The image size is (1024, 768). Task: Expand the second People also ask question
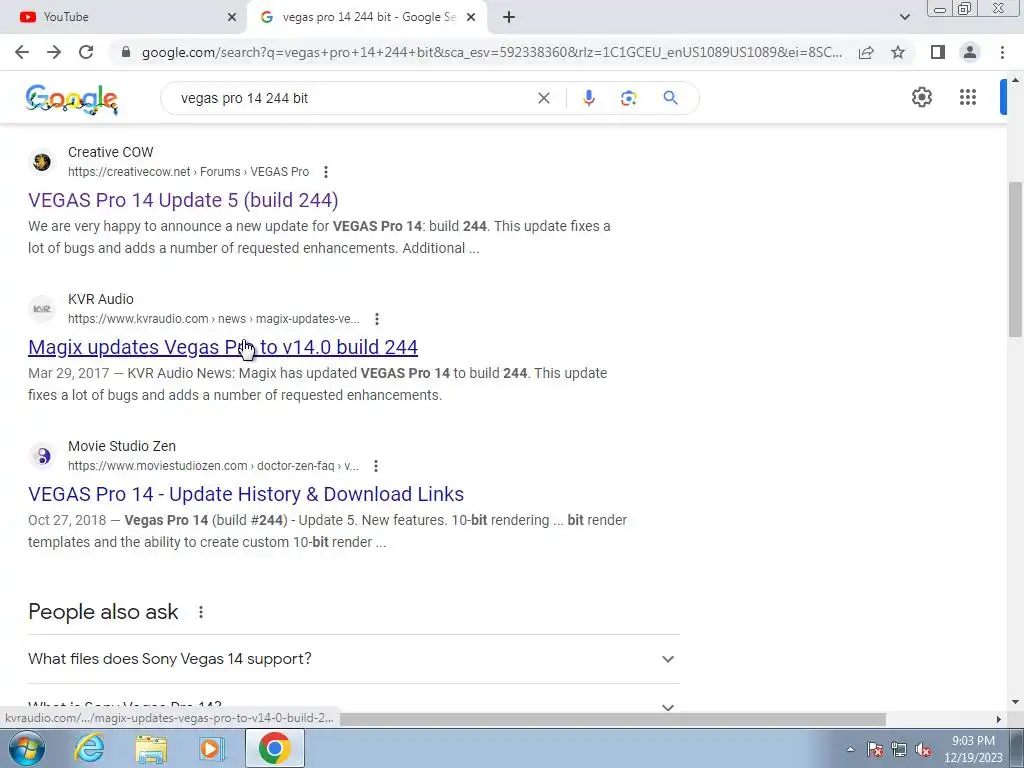354,707
